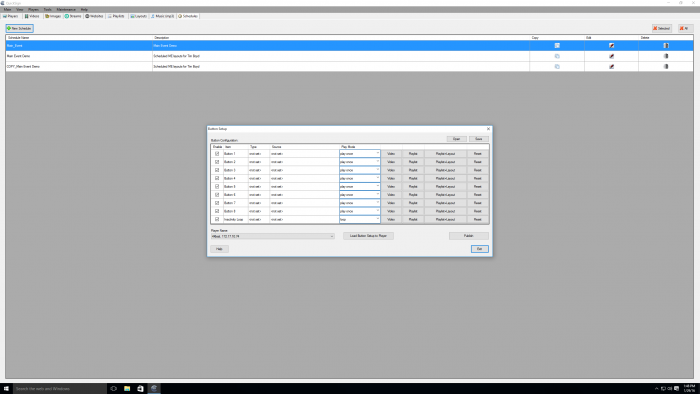700x394 pixels.
Task: Open the Windows Start menu
Action: (x=6, y=389)
